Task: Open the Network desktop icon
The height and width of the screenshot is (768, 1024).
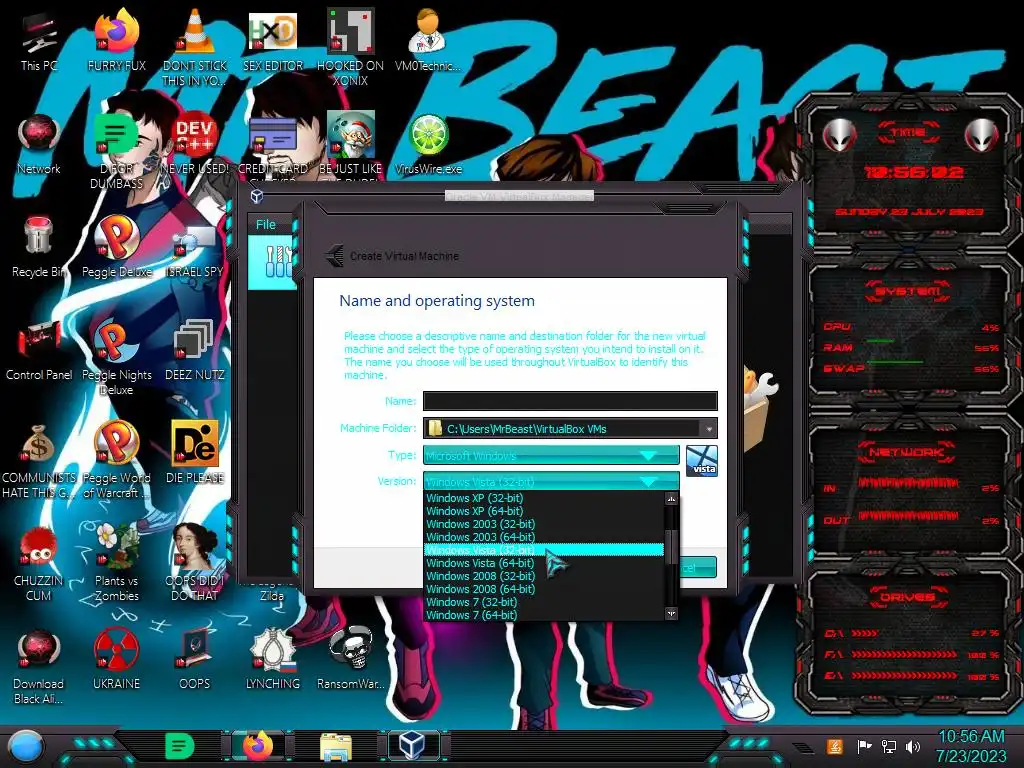Action: (x=39, y=144)
